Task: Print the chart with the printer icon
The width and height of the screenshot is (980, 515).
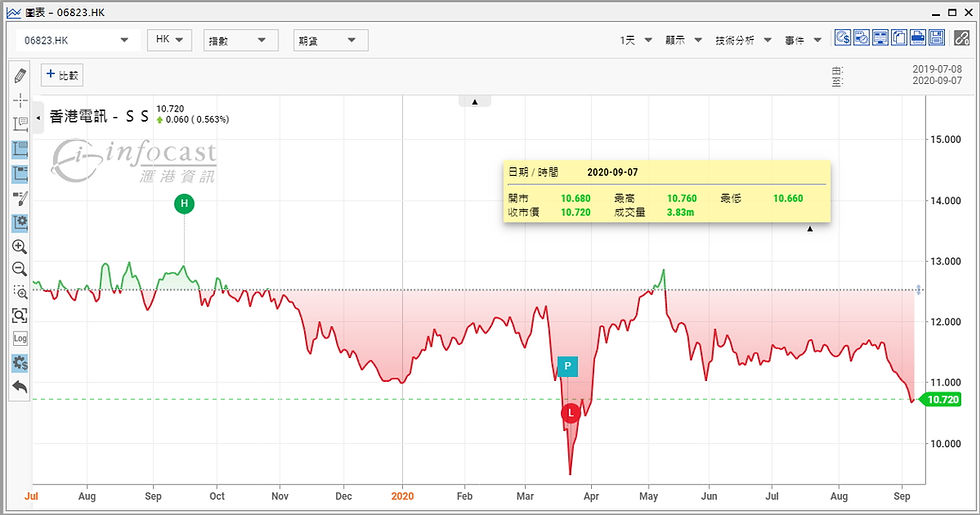Action: pyautogui.click(x=918, y=38)
